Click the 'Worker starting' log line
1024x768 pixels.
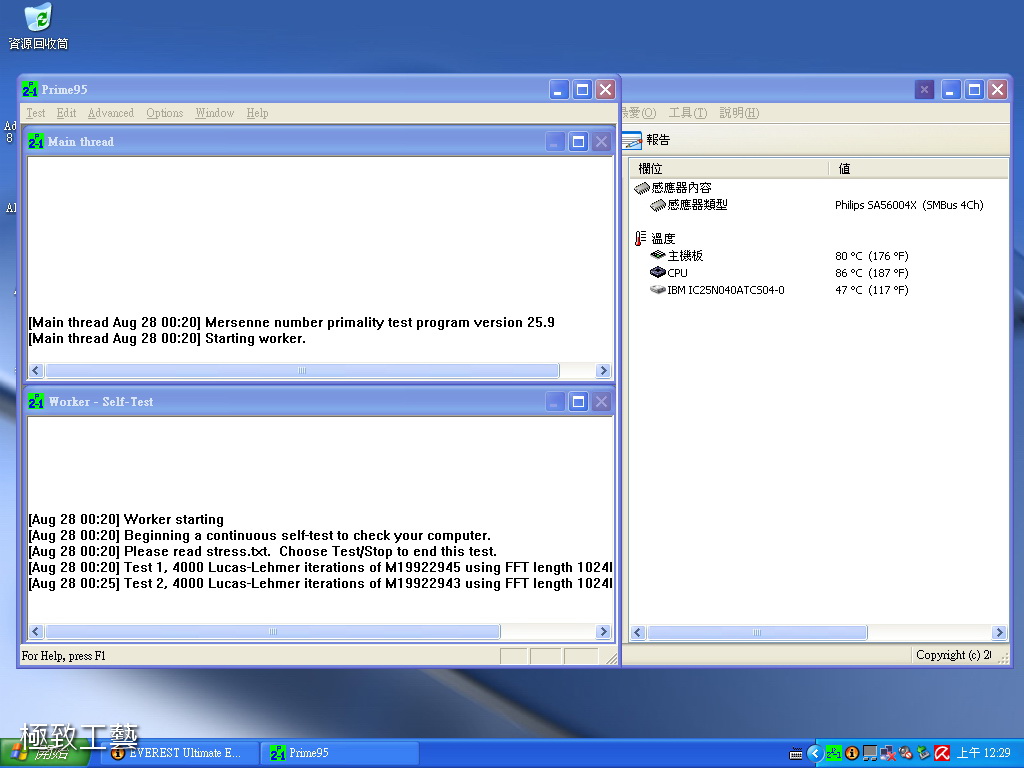click(126, 519)
